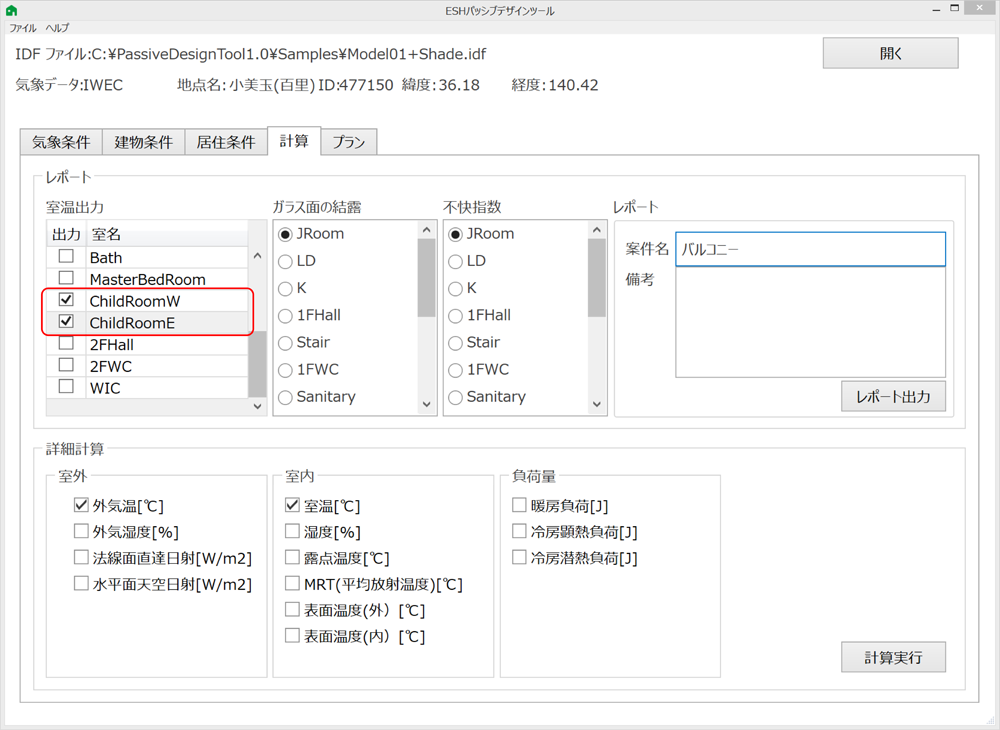Click the レポート出力 button

pyautogui.click(x=893, y=397)
